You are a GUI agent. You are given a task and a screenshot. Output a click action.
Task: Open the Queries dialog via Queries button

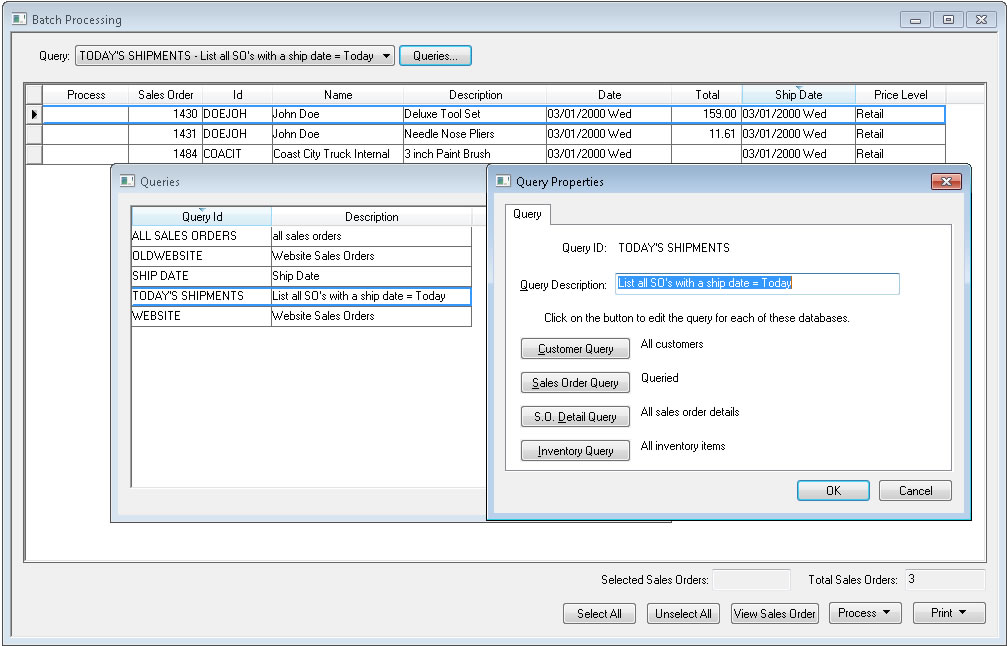pyautogui.click(x=435, y=56)
